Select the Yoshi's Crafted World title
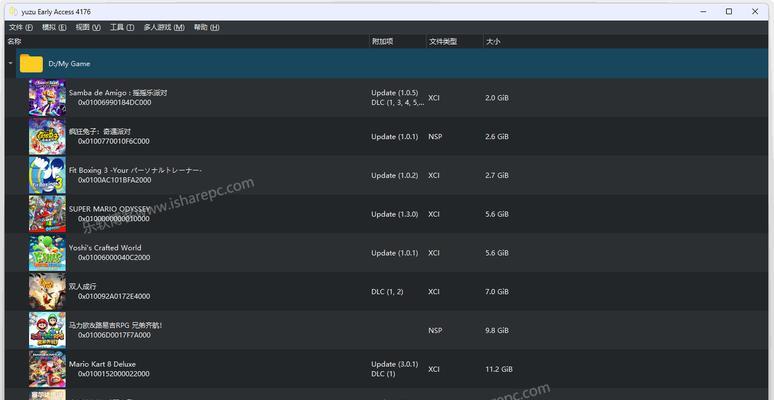This screenshot has height=400, width=774. coord(105,248)
